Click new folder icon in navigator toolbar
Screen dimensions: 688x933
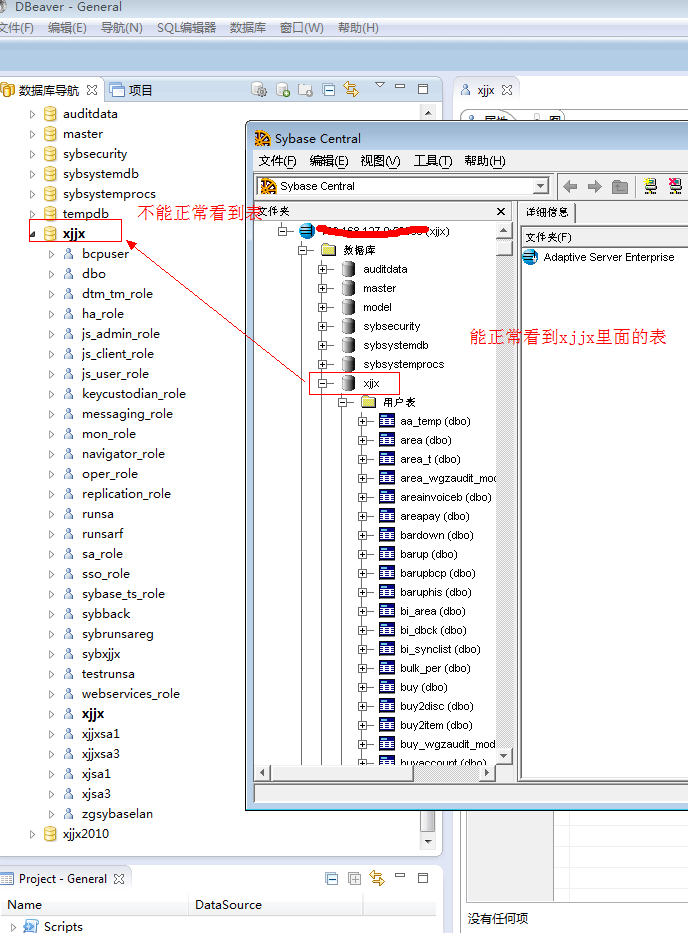tap(305, 90)
